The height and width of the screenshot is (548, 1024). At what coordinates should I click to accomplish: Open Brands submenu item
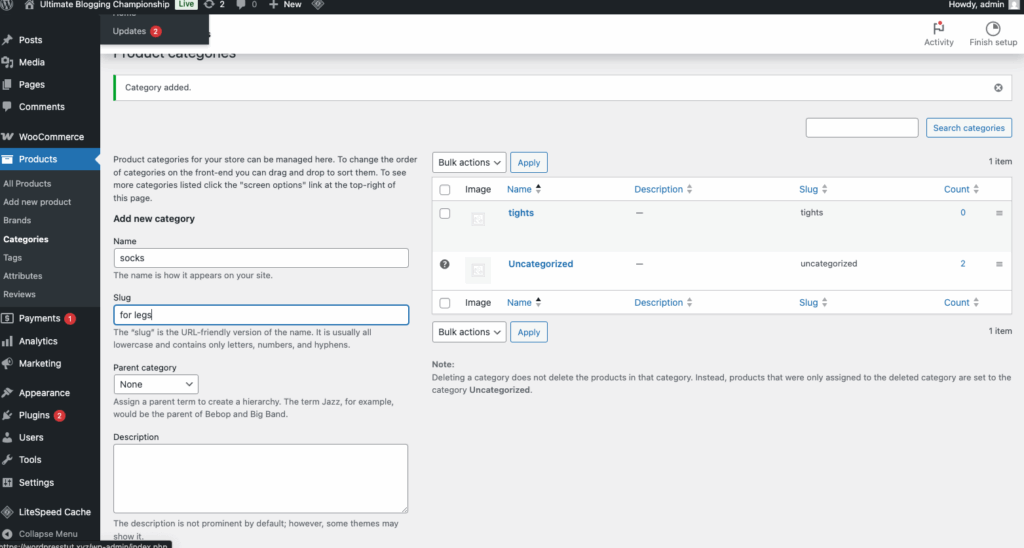point(17,220)
